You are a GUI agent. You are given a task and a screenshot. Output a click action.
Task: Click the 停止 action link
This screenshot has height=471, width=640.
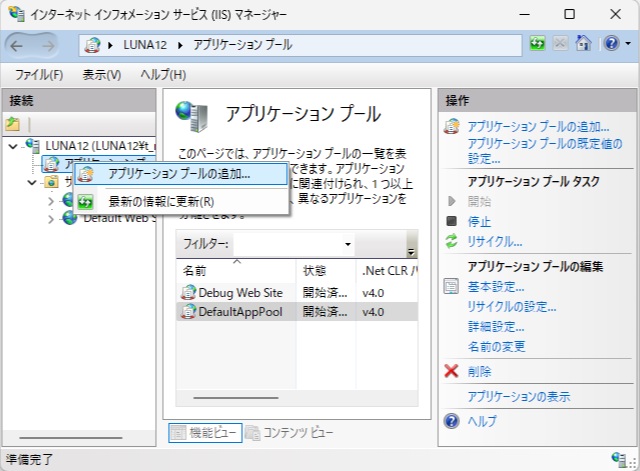[x=479, y=222]
